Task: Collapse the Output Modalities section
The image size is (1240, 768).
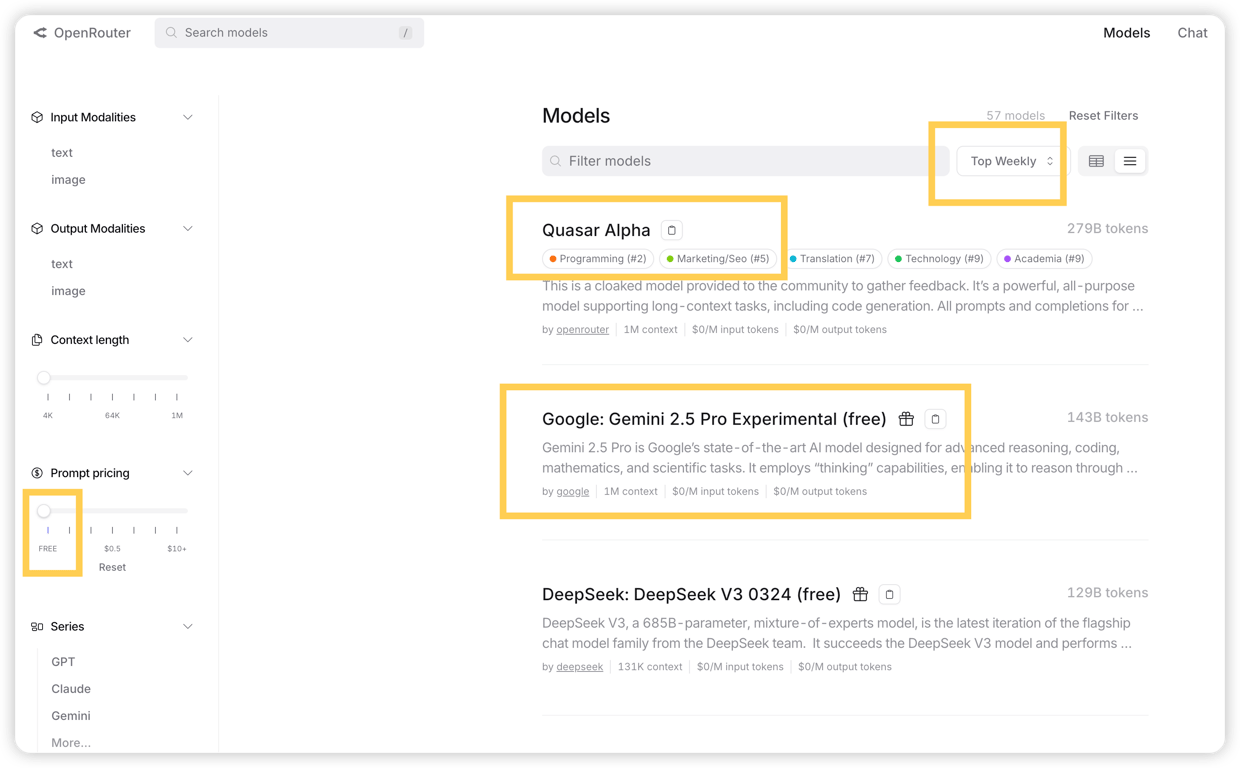Action: pyautogui.click(x=188, y=228)
